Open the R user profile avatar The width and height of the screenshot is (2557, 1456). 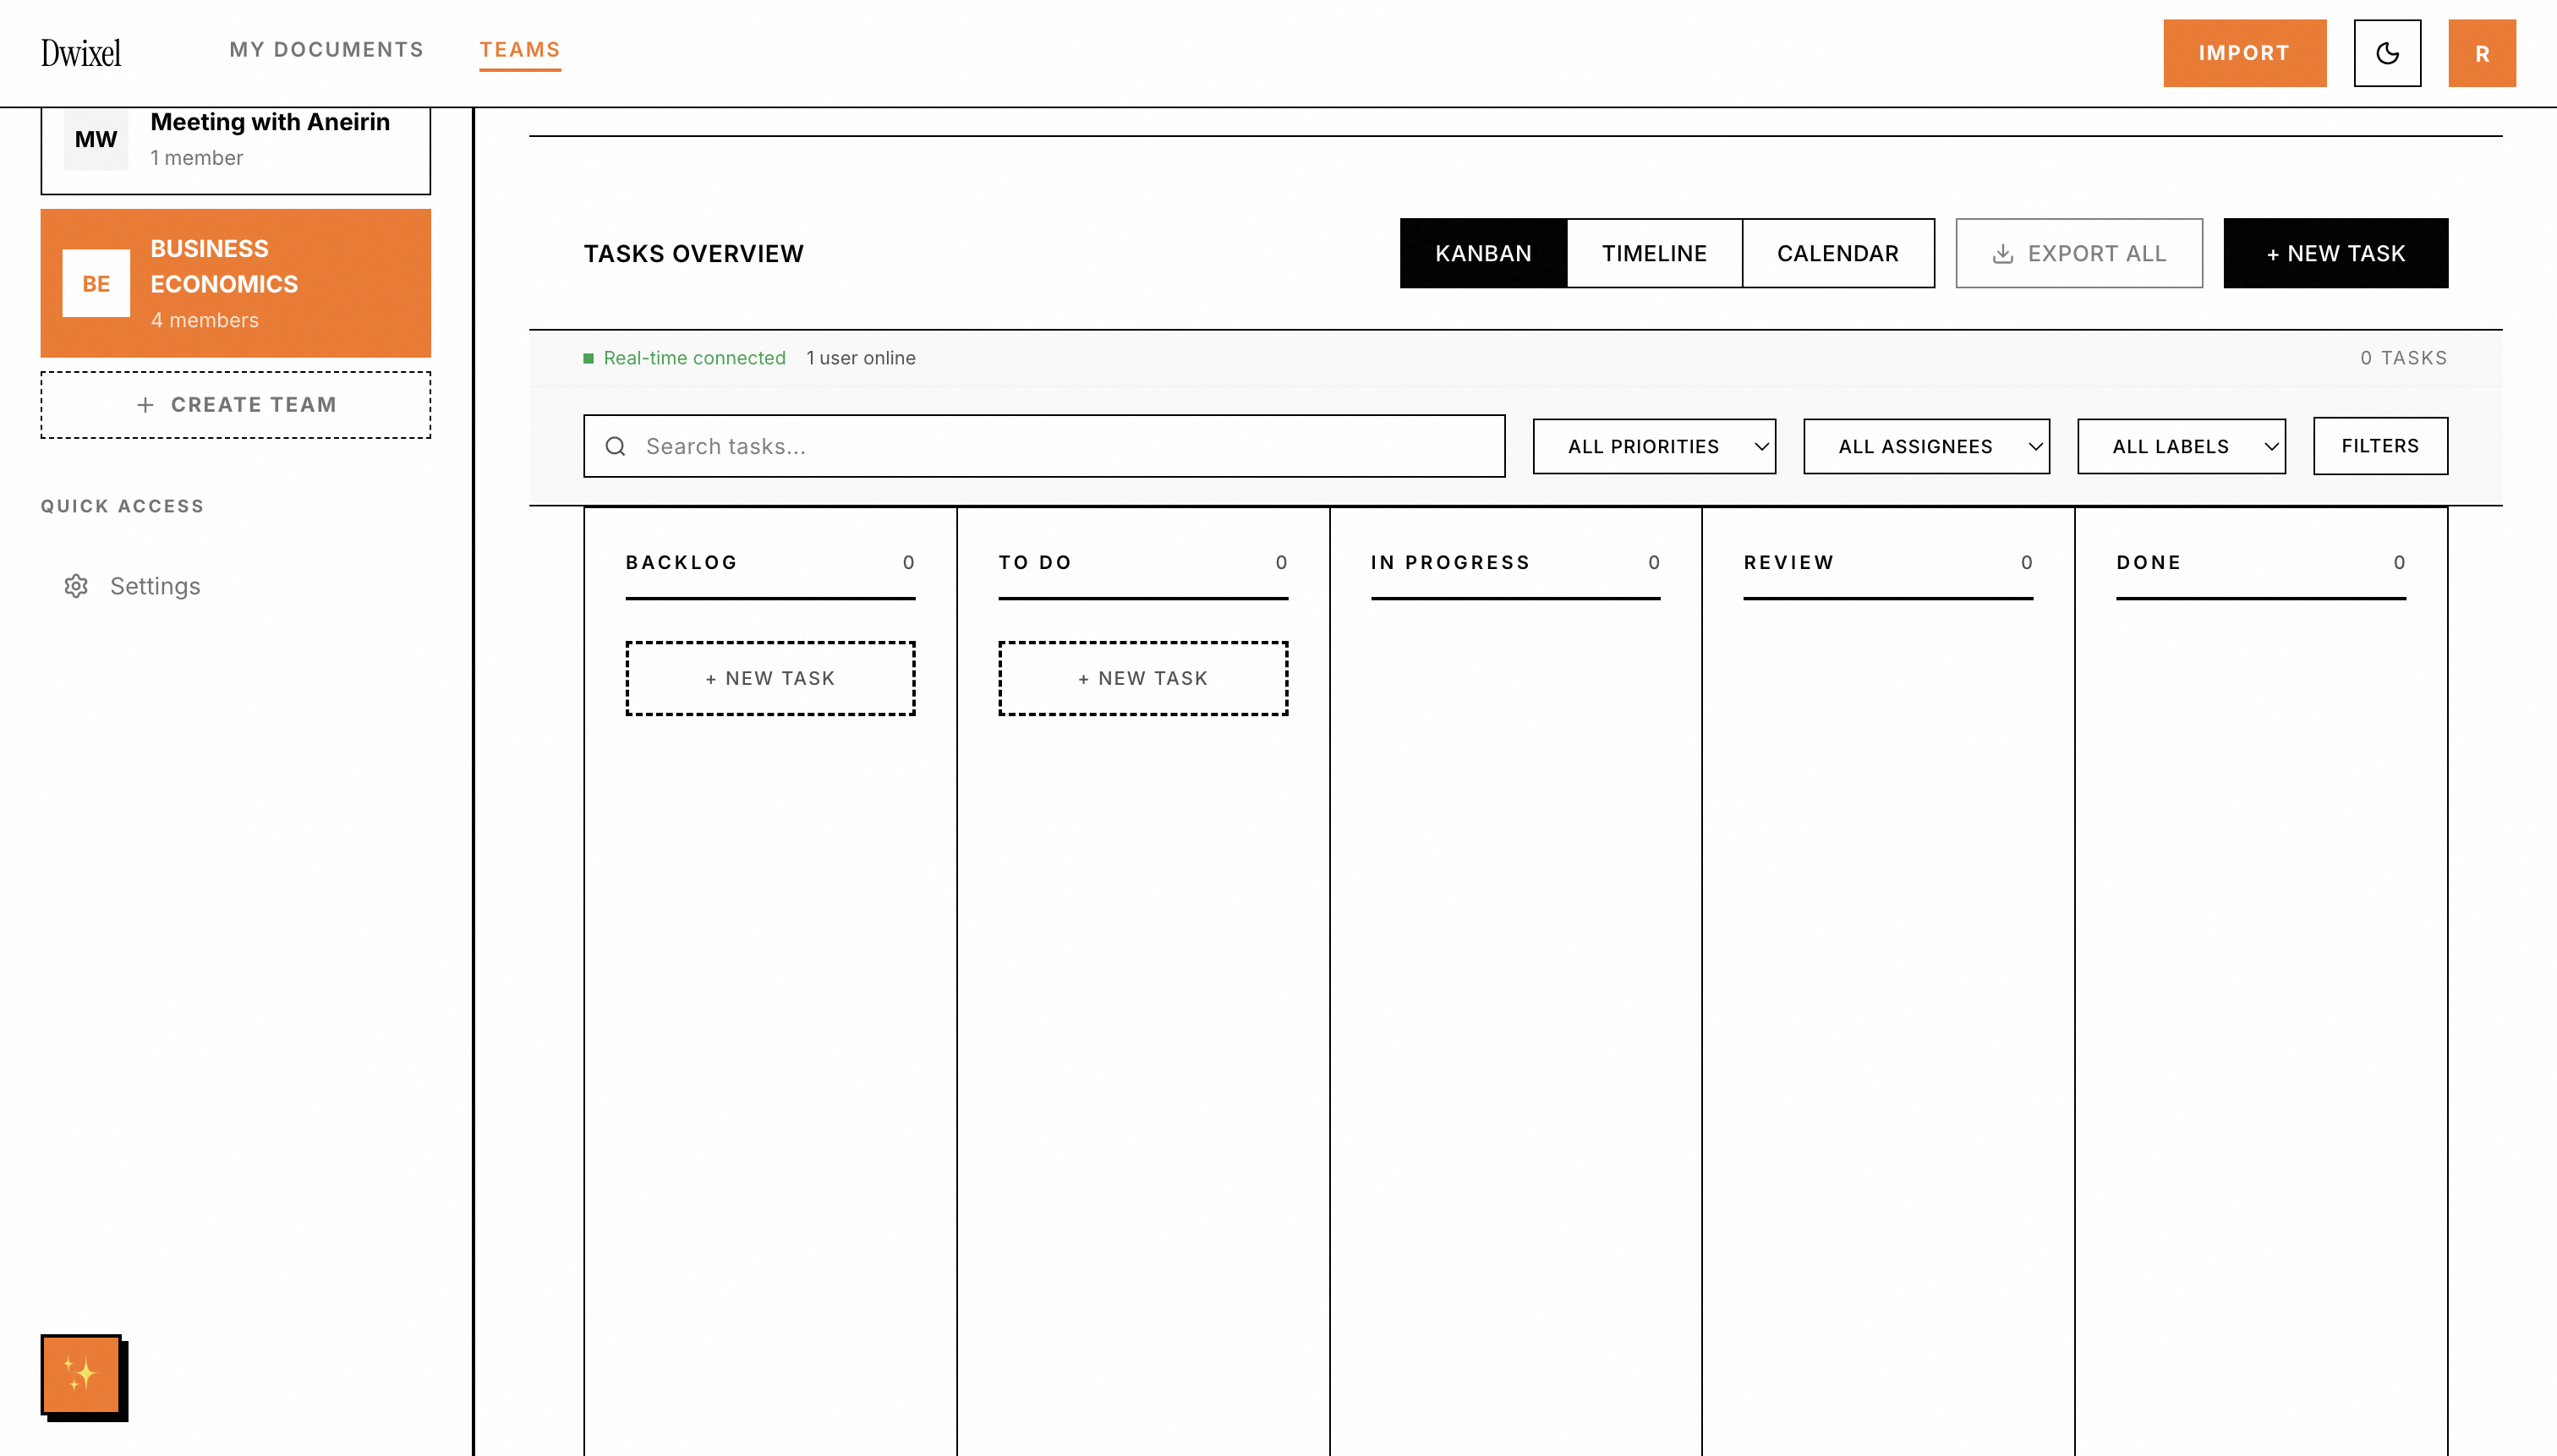coord(2481,53)
